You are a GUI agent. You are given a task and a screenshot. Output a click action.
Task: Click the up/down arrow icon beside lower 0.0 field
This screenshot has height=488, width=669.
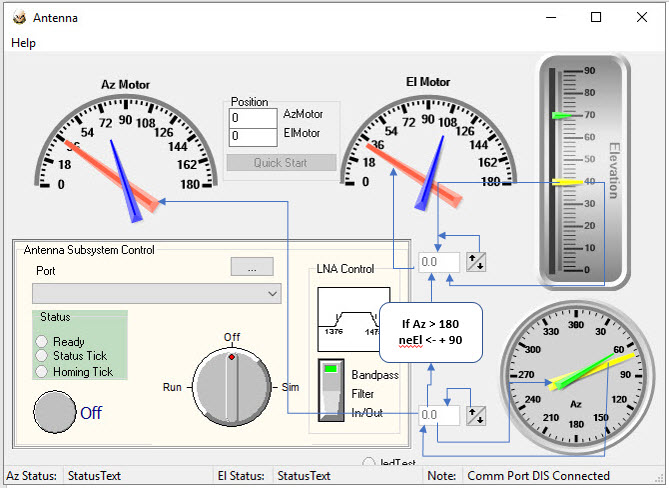(477, 414)
